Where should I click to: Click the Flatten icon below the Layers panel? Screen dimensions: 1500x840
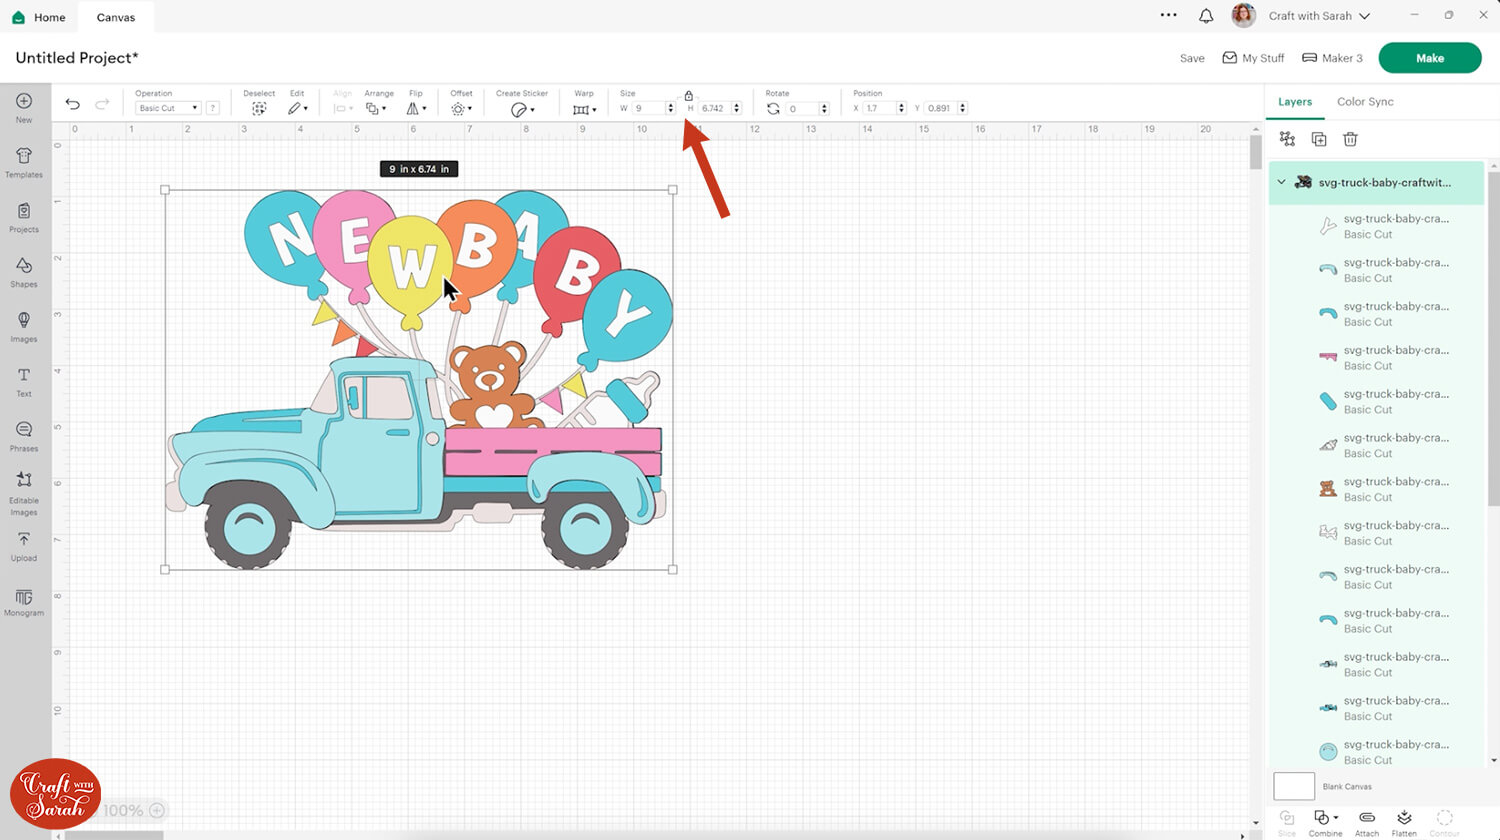[x=1404, y=820]
